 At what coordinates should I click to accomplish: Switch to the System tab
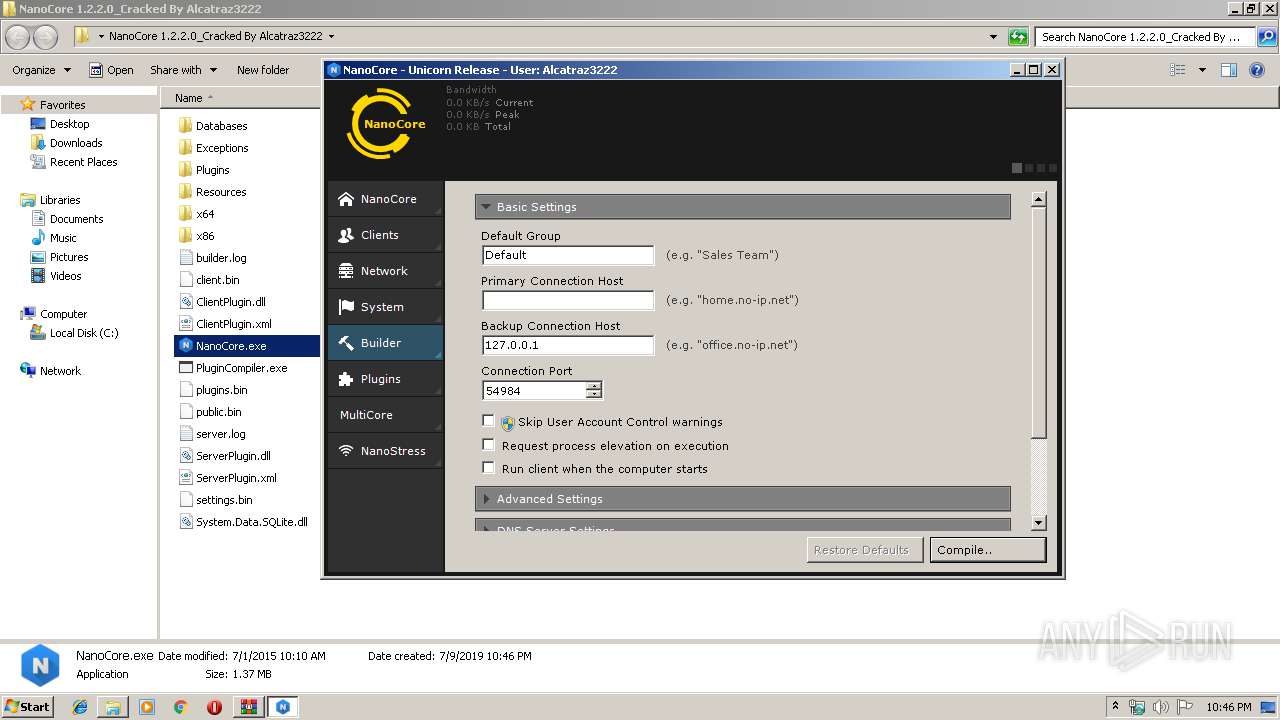pos(385,307)
